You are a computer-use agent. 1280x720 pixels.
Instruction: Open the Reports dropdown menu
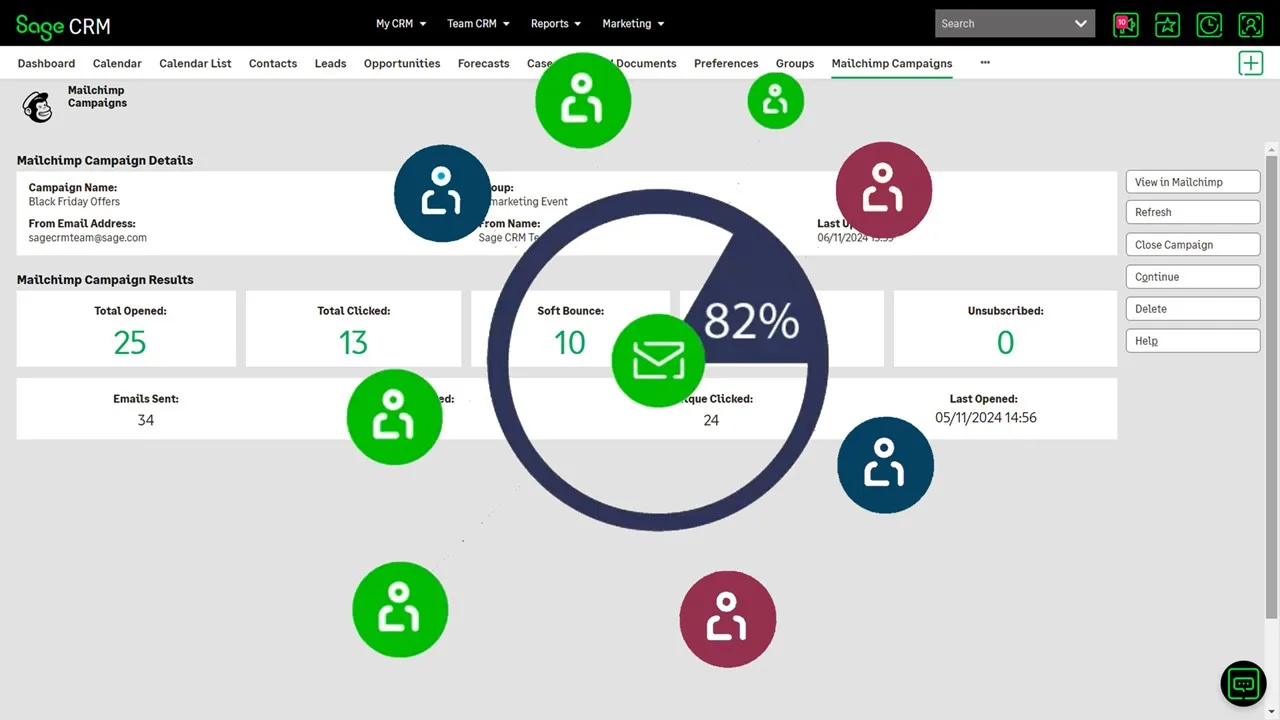pos(555,24)
